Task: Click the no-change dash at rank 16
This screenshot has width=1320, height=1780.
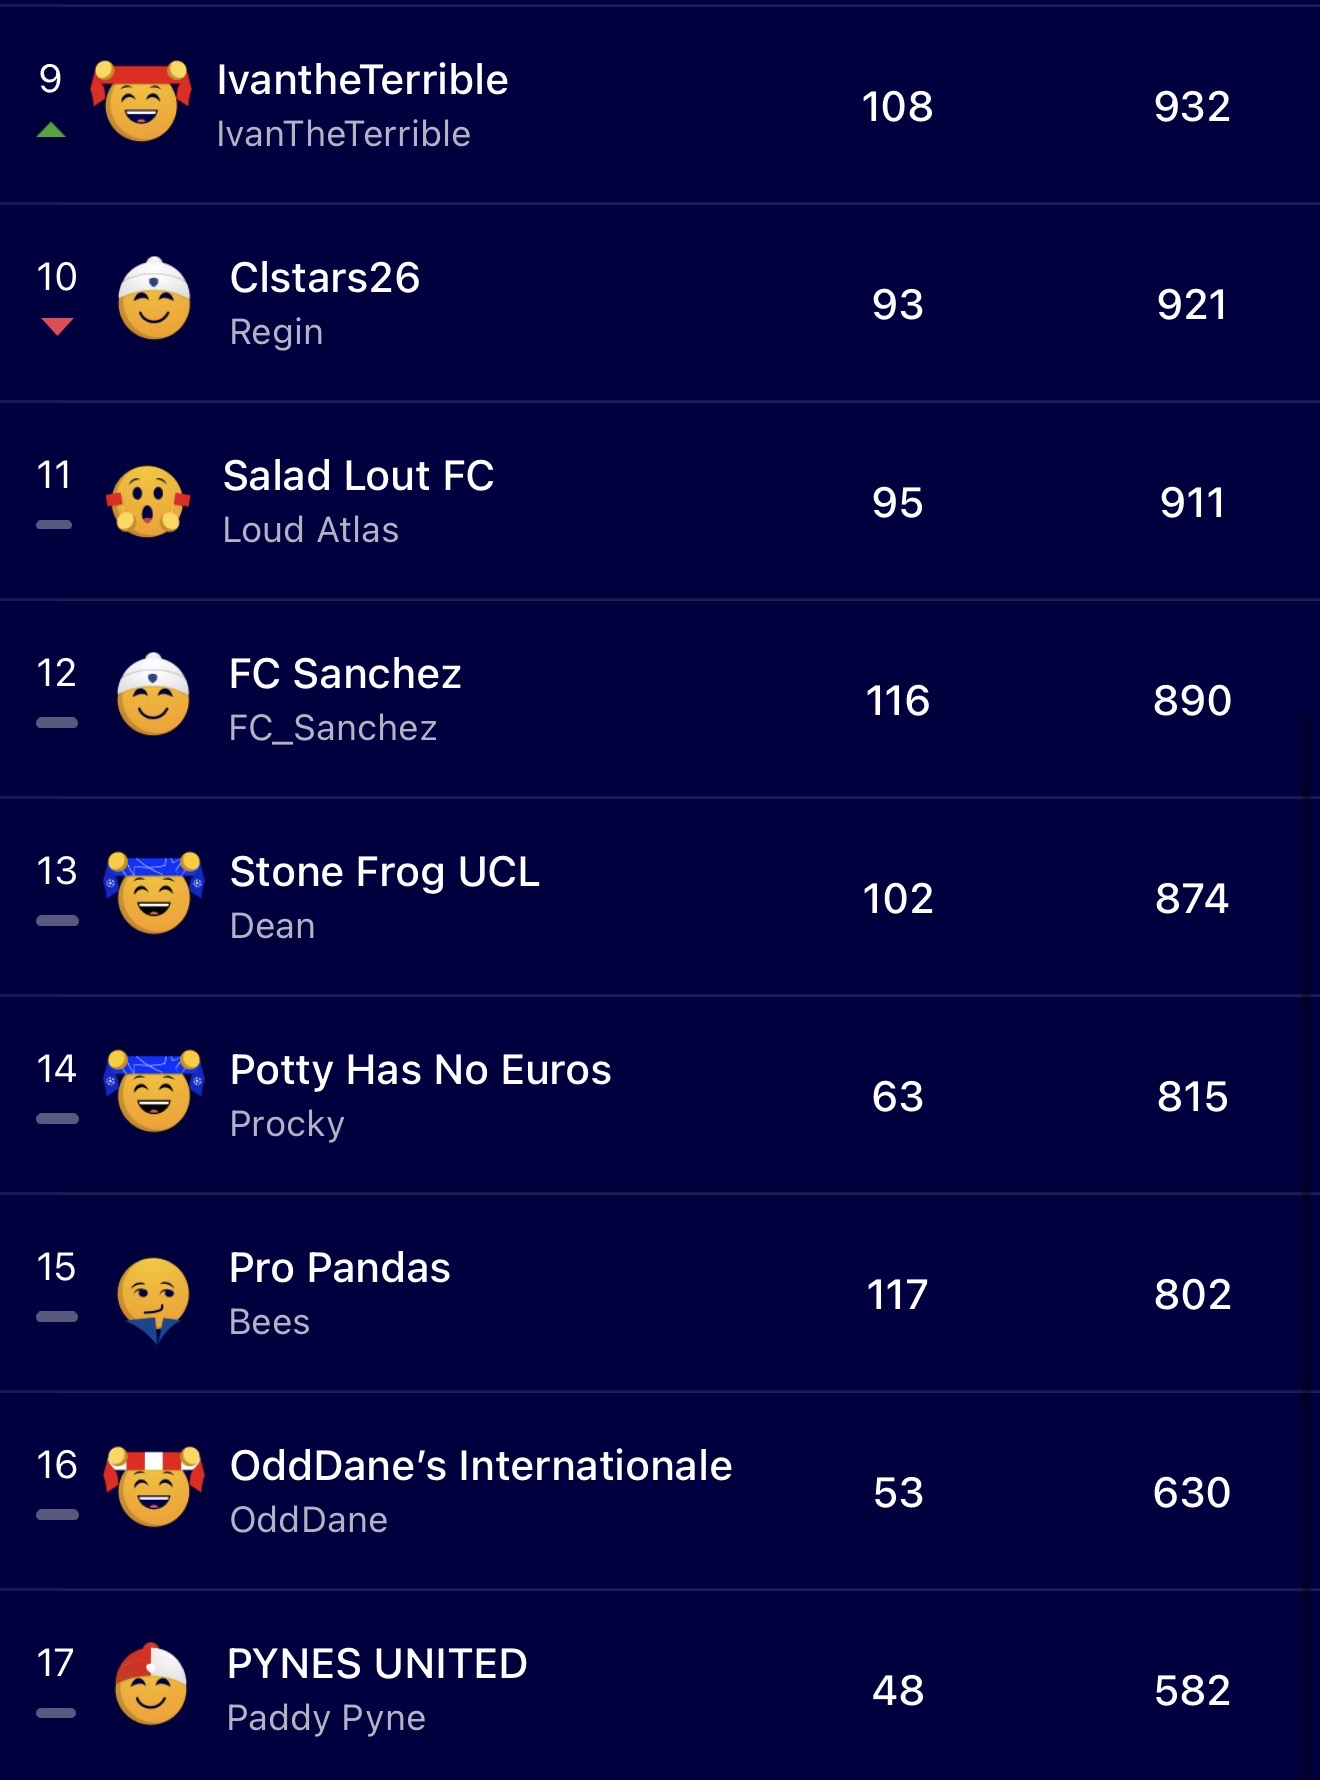Action: (57, 1514)
